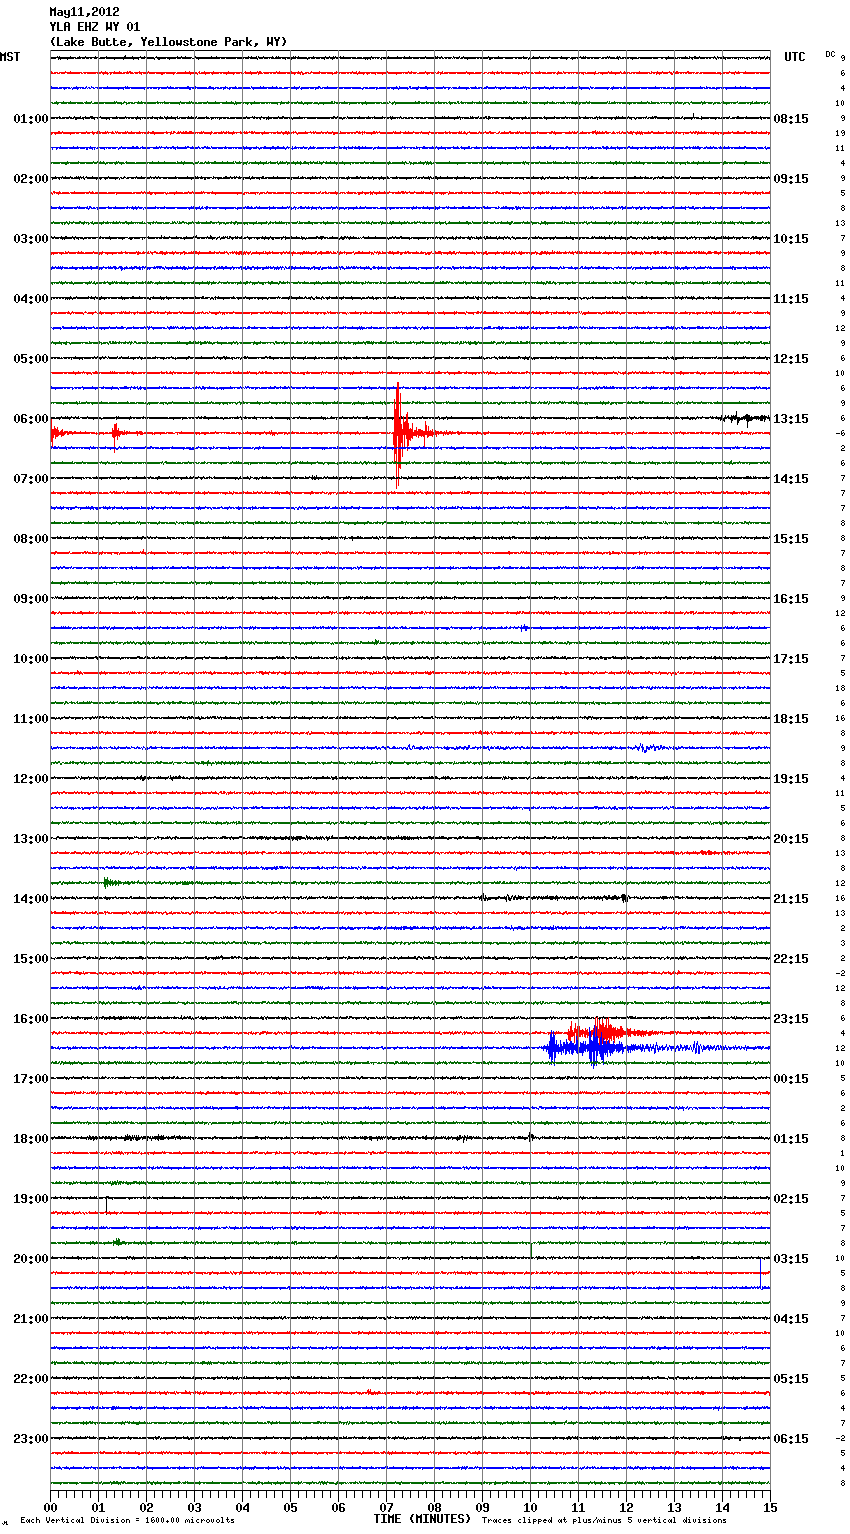Select the 09:00 MST row label
This screenshot has height=1534, width=850.
point(31,598)
